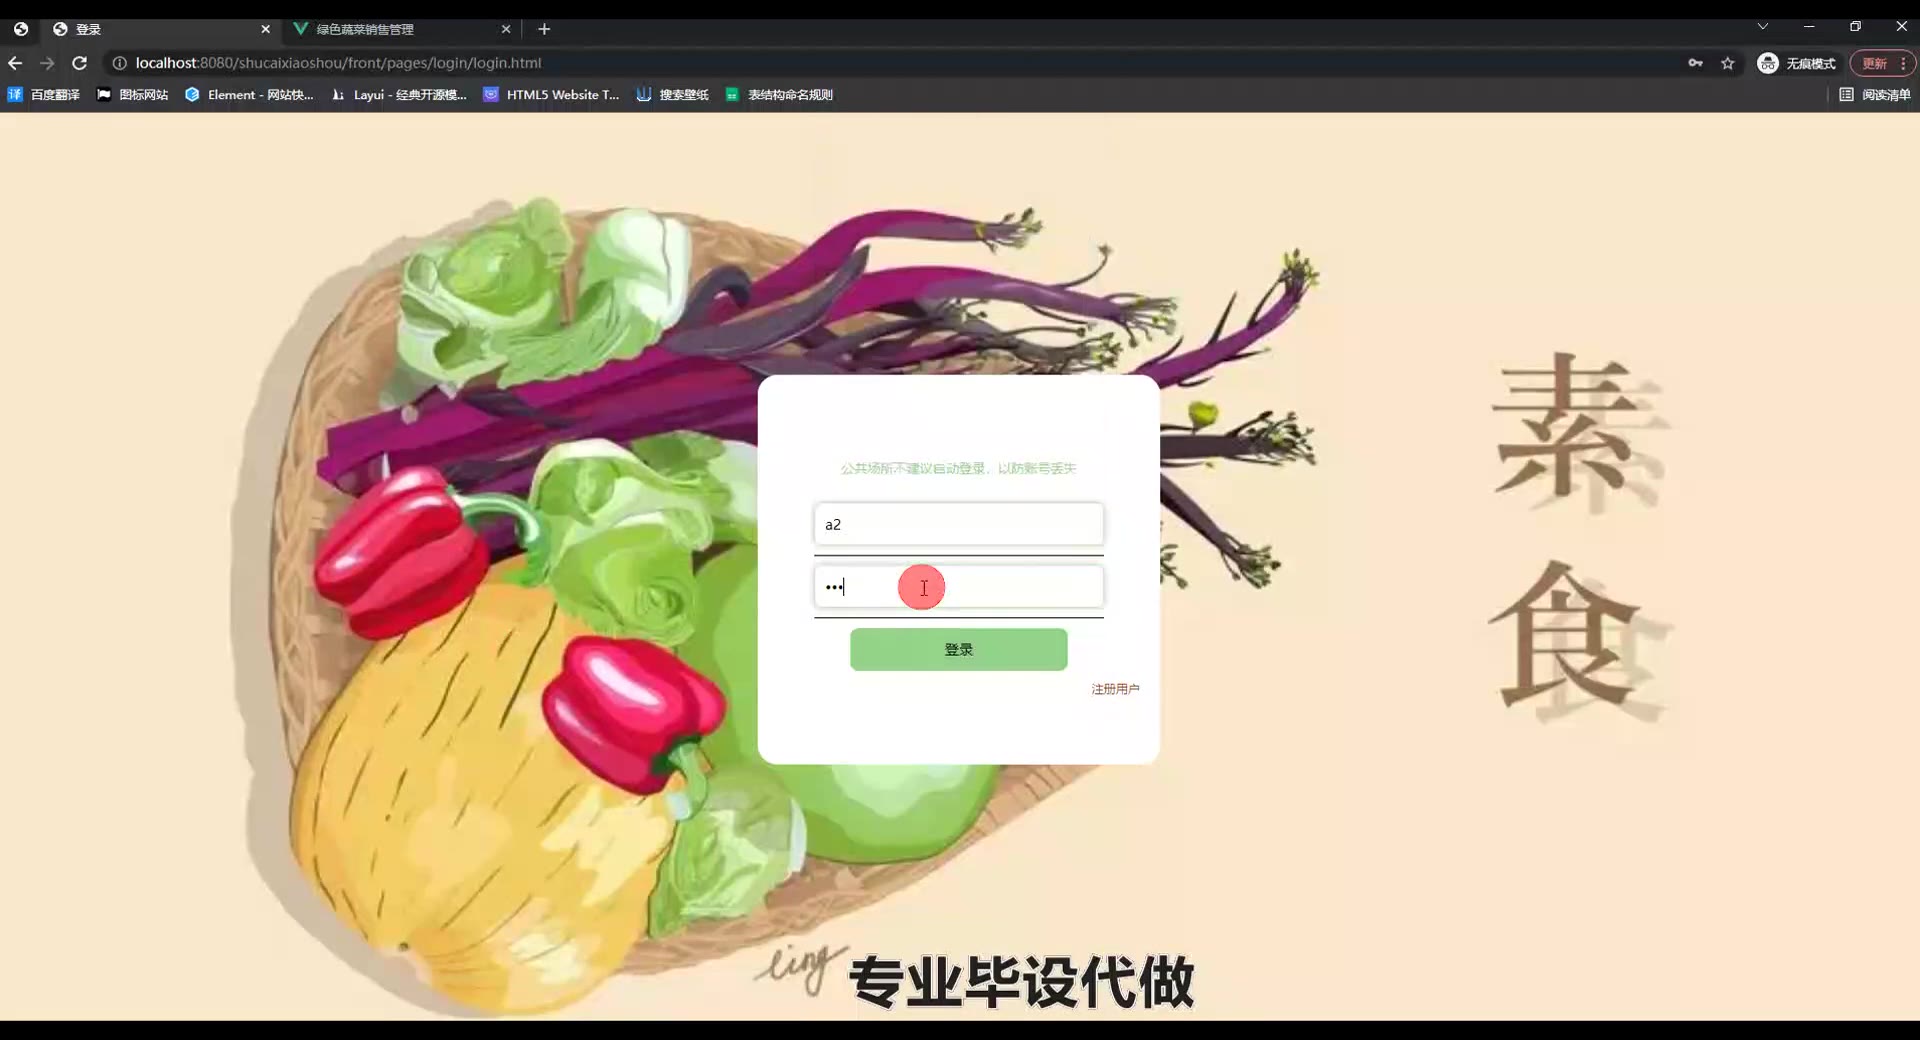The width and height of the screenshot is (1920, 1040).
Task: Open the 图标网站 bookmark
Action: (x=132, y=94)
